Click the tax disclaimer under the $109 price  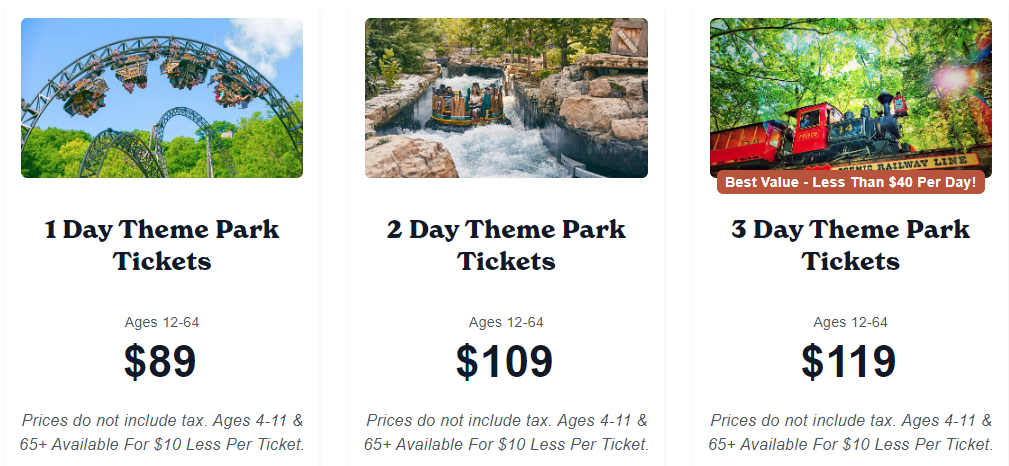(506, 432)
